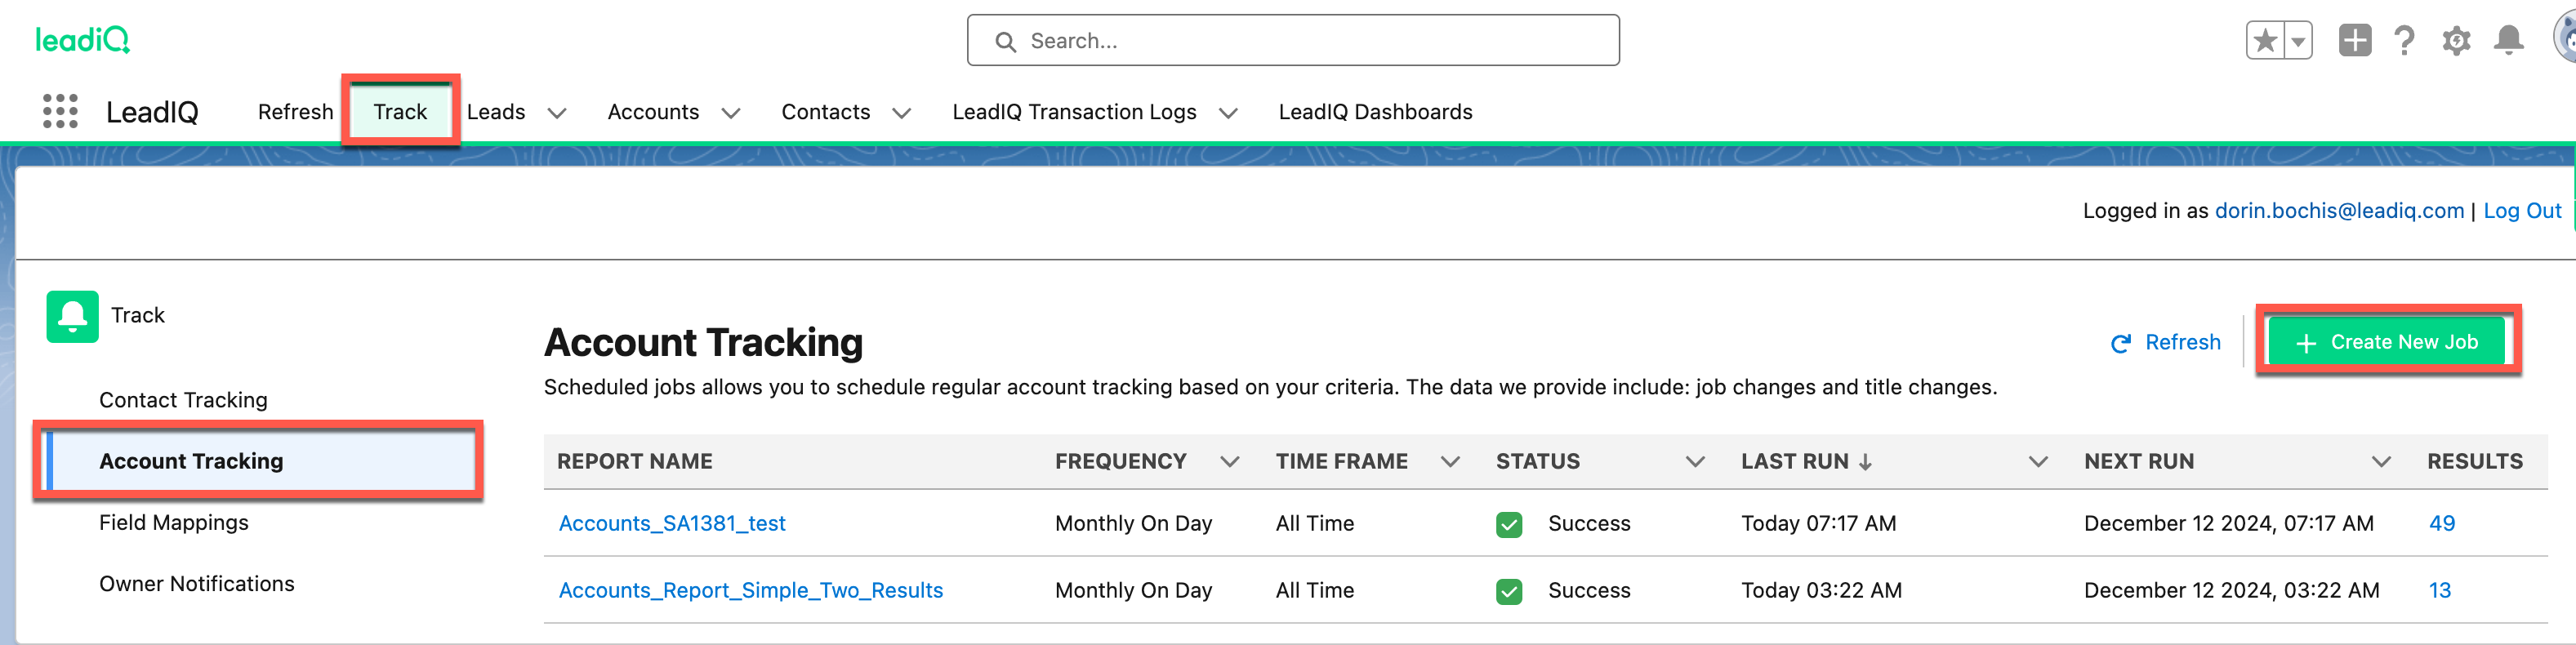Click the favorites star icon

[x=2265, y=41]
